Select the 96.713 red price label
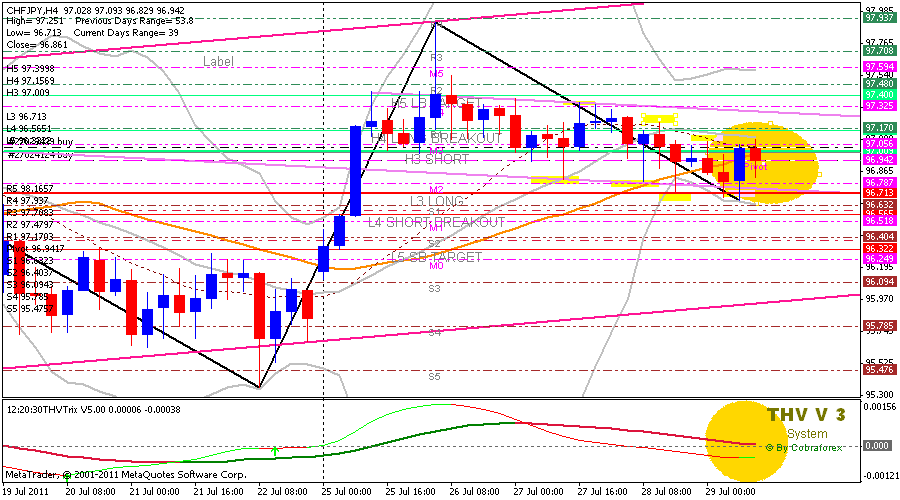The height and width of the screenshot is (500, 900). [x=879, y=192]
